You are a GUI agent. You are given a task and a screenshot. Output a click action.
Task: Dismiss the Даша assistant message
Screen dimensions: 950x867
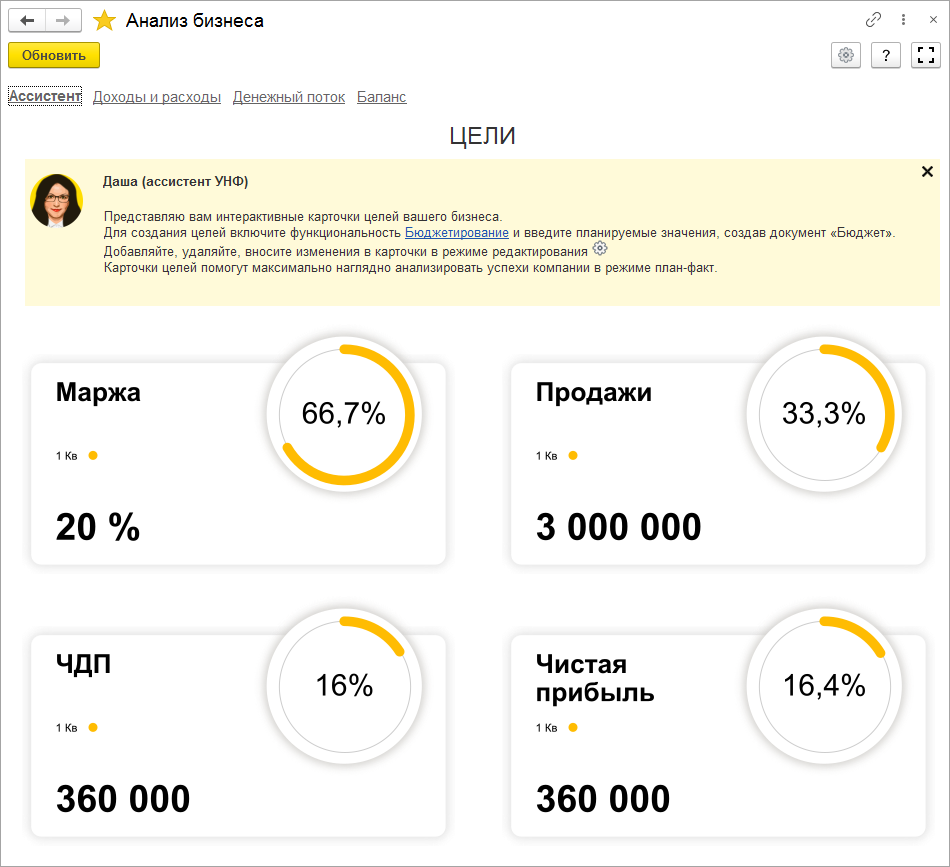click(927, 171)
